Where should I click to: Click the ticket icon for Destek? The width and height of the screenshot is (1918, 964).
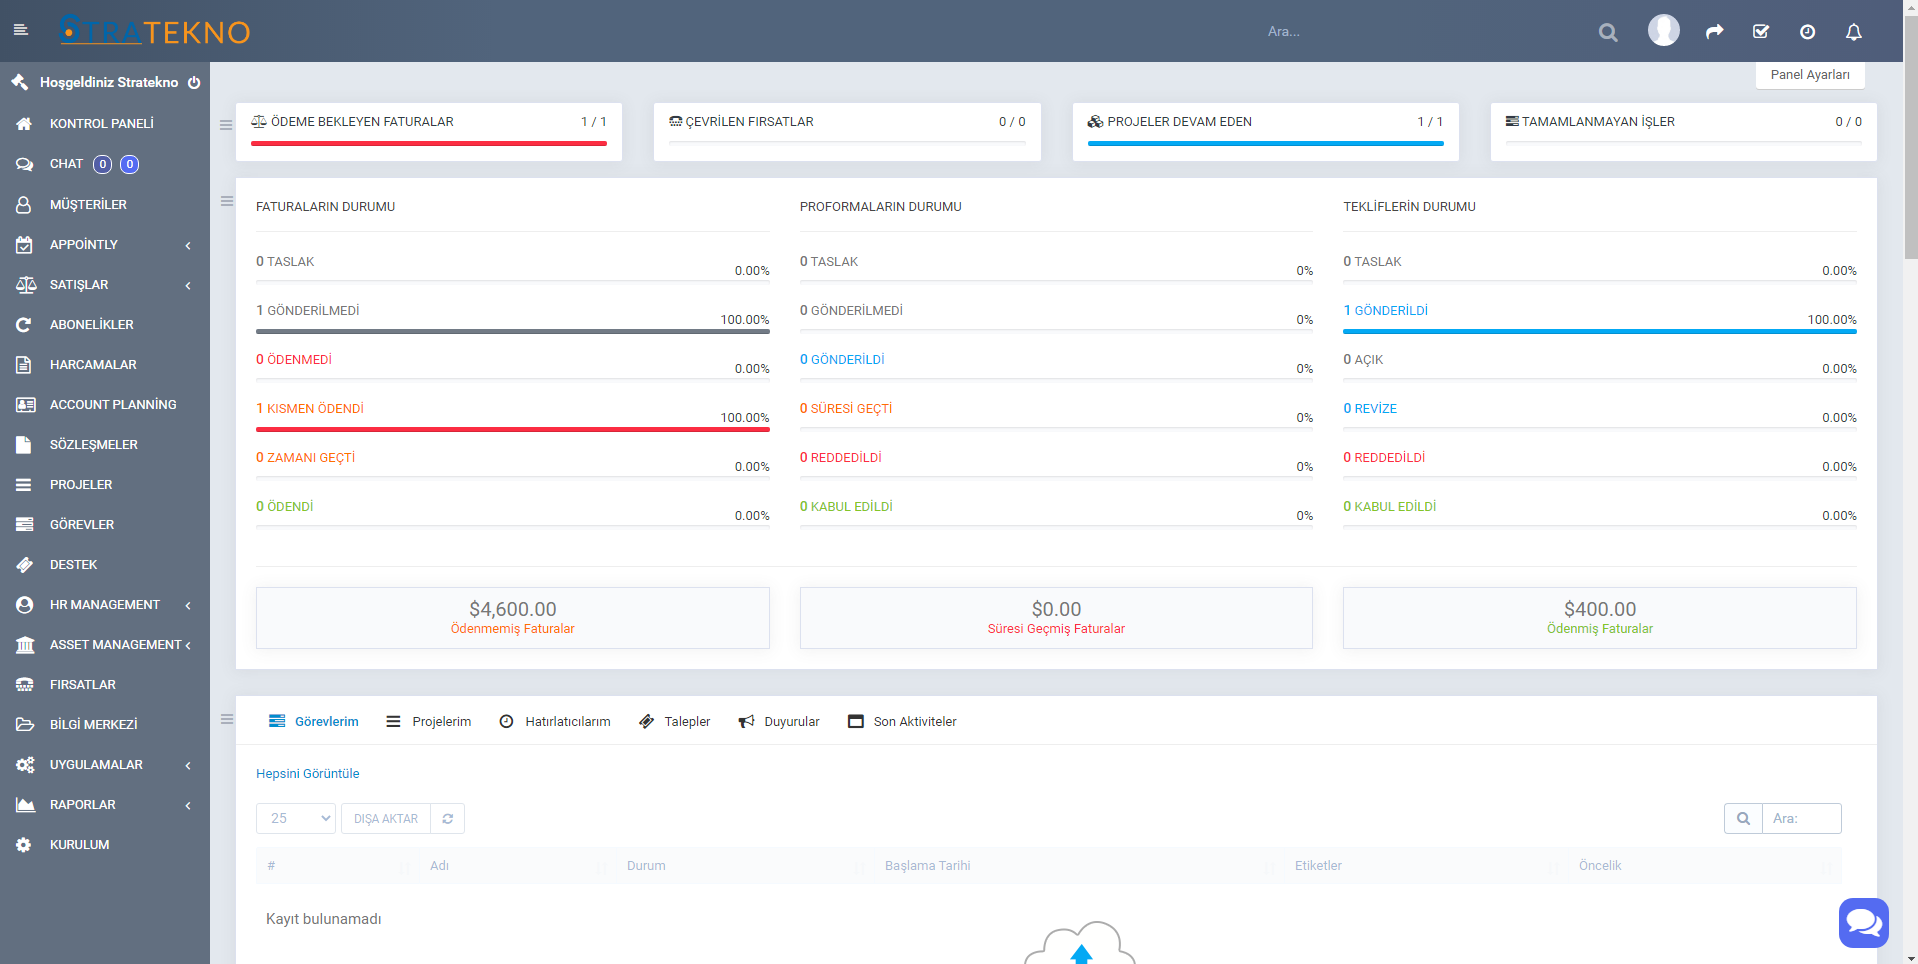[25, 565]
